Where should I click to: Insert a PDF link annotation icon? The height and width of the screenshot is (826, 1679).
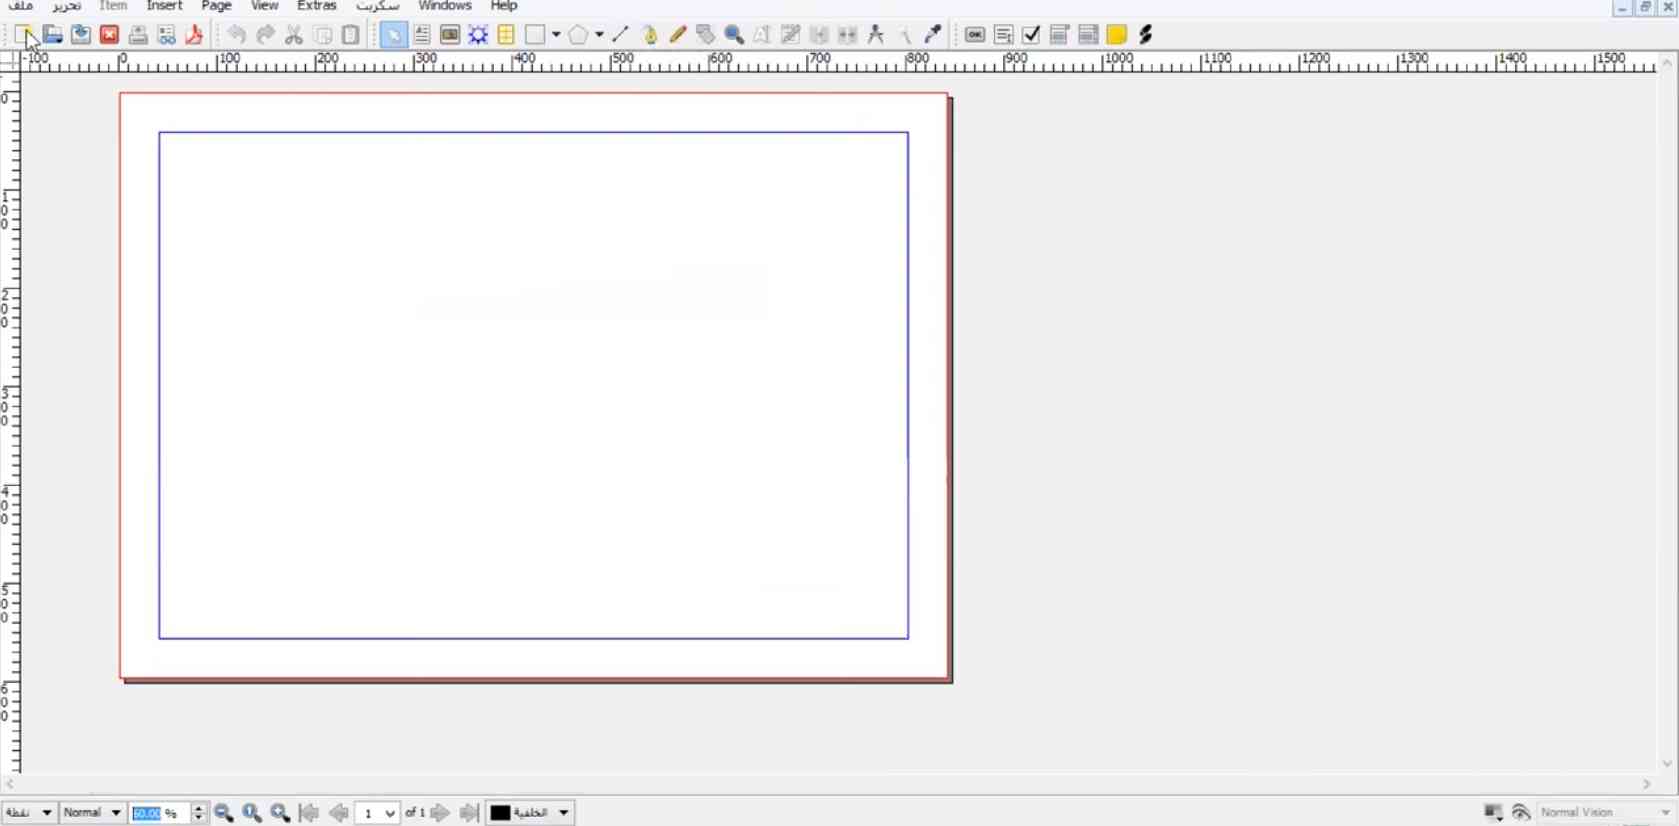pos(1146,35)
